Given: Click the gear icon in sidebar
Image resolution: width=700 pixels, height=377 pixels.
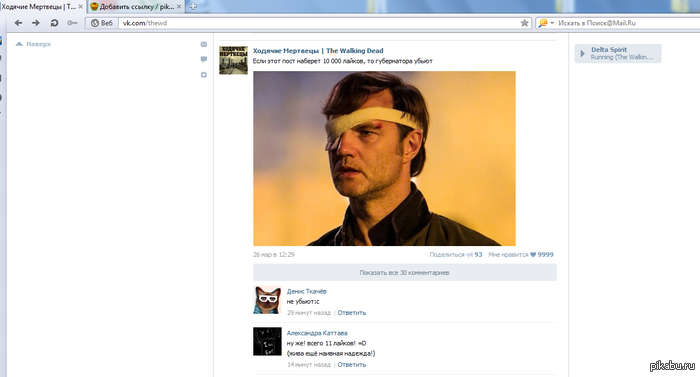Looking at the screenshot, I should pos(204,75).
